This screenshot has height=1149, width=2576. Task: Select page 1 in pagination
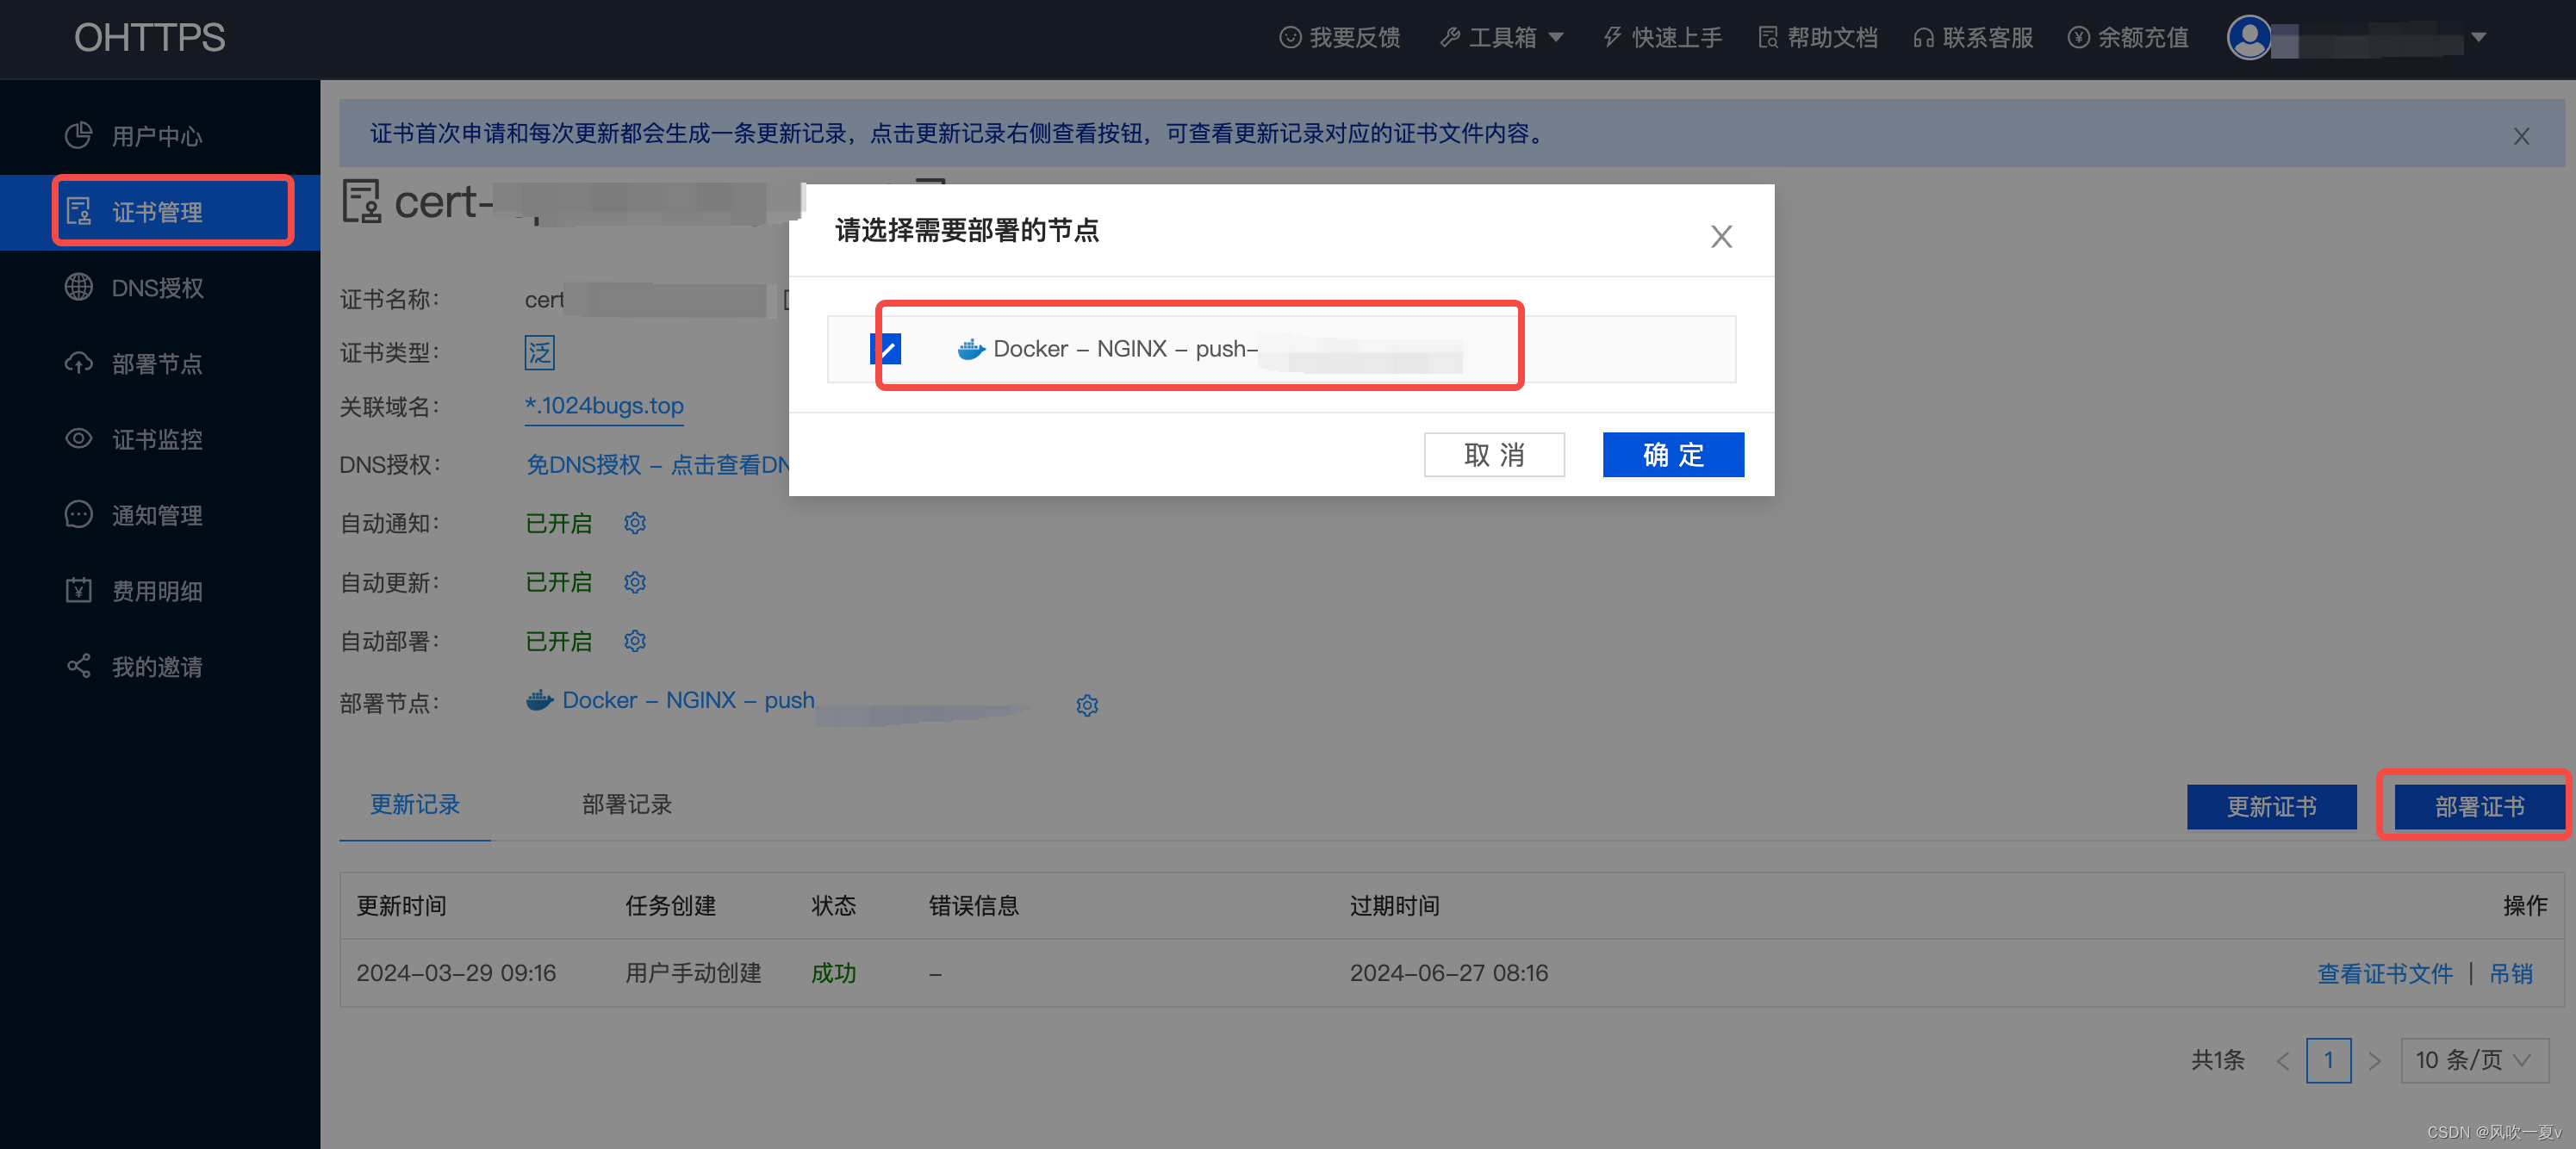2328,1060
